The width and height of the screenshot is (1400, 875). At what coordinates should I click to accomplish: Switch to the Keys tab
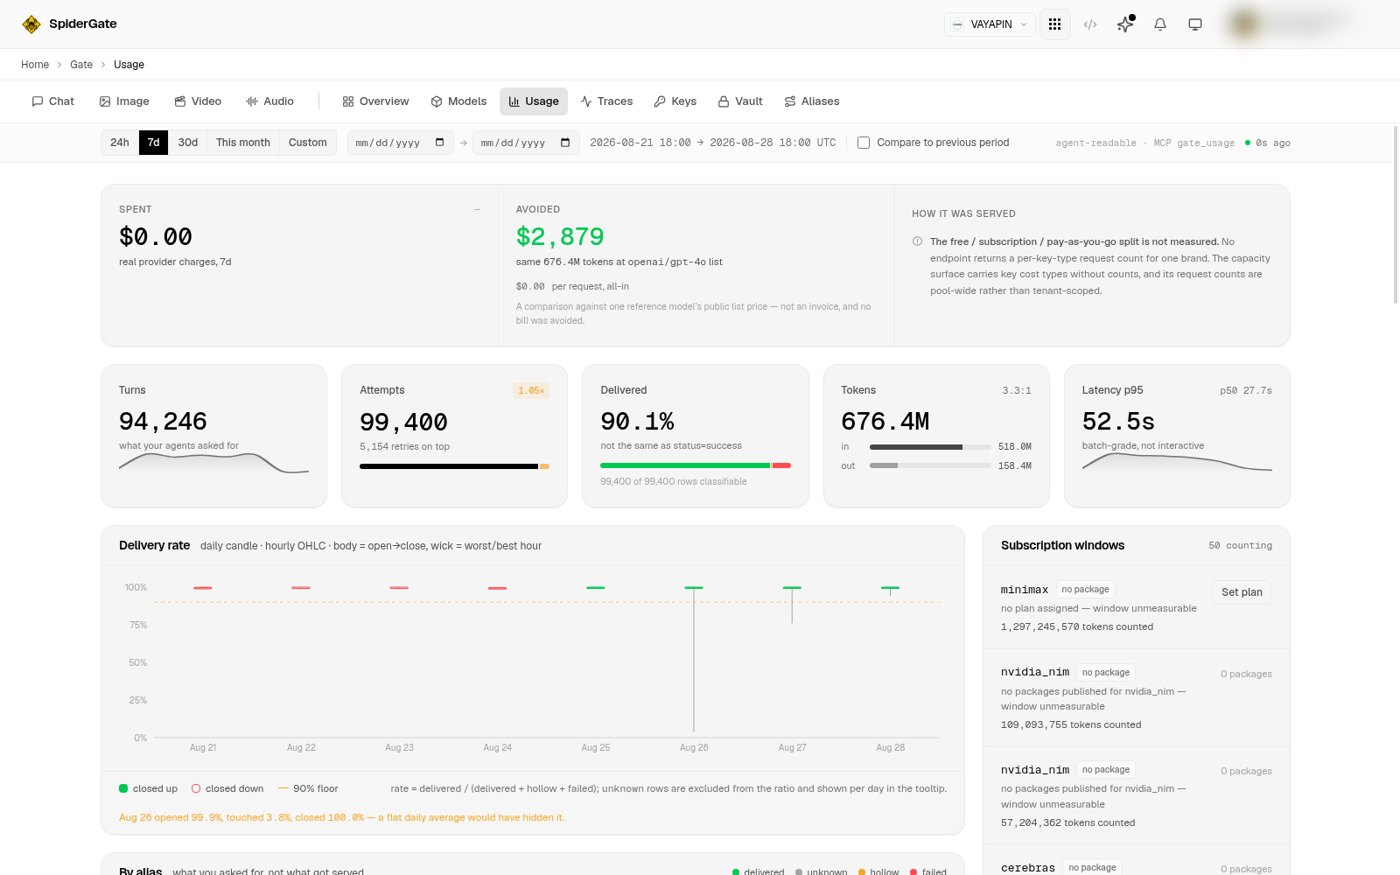[675, 101]
